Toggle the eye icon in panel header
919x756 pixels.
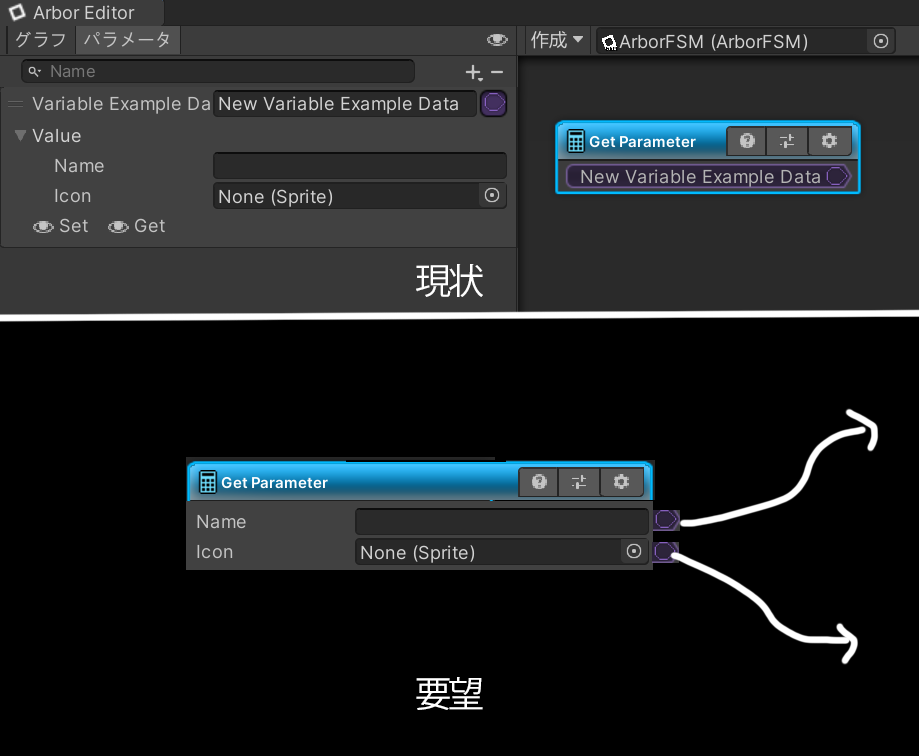coord(497,40)
